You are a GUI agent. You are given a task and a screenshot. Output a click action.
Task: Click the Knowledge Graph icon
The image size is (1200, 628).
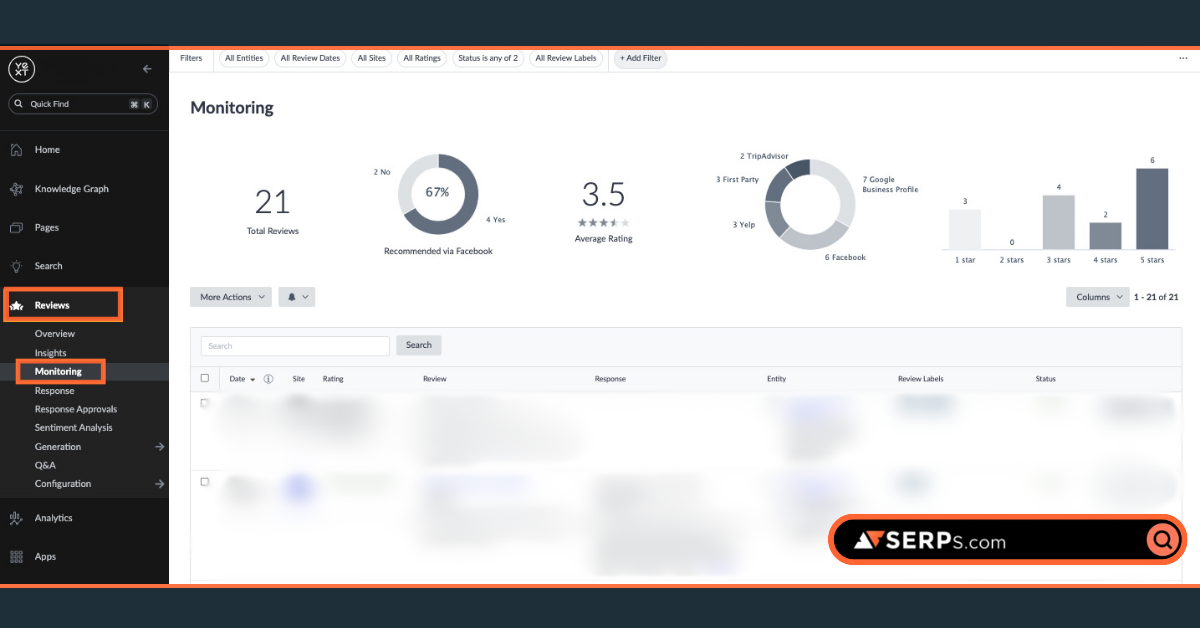(16, 189)
